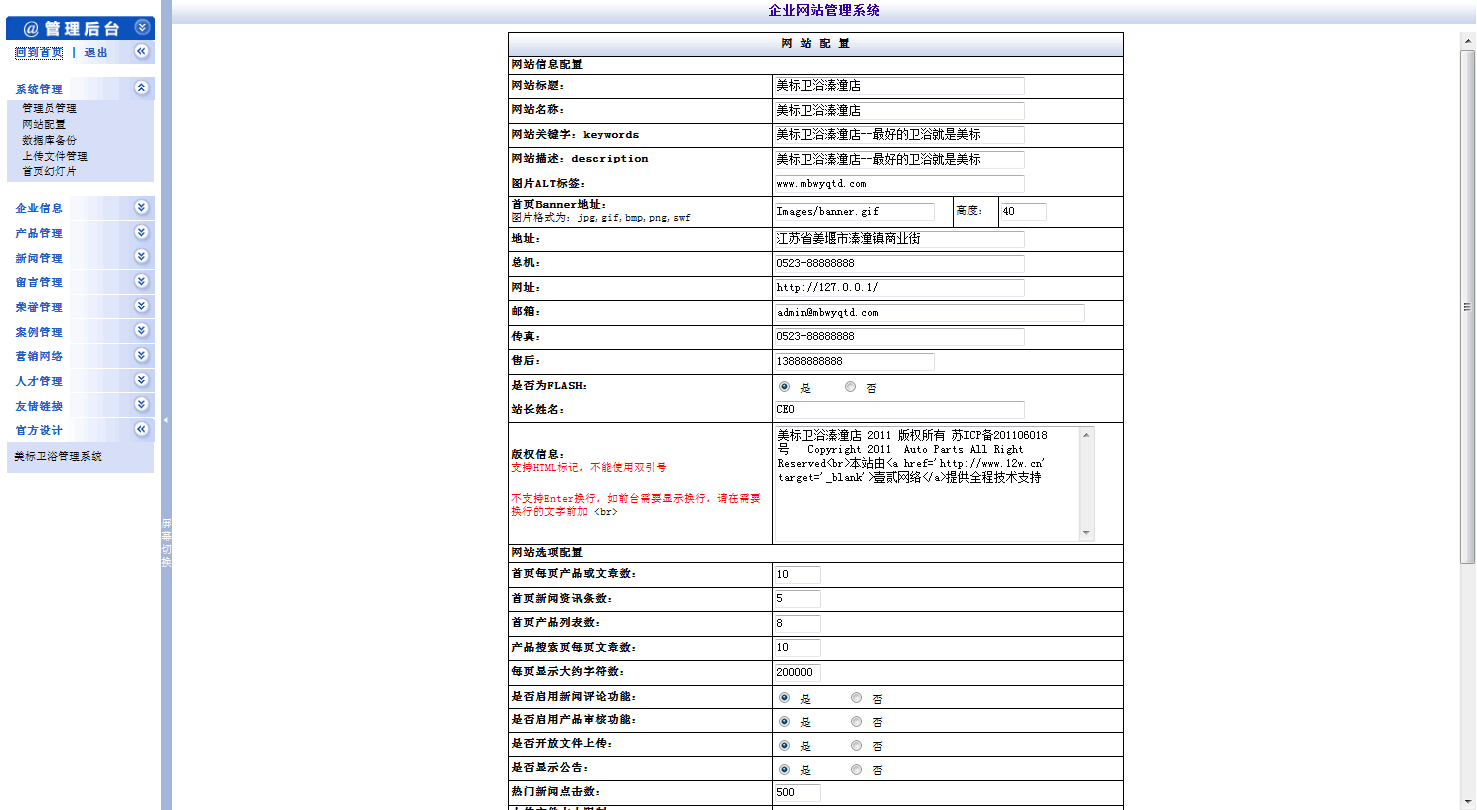Click the arrow icon on 管理后台 header
Viewport: 1477px width, 810px height.
(142, 28)
